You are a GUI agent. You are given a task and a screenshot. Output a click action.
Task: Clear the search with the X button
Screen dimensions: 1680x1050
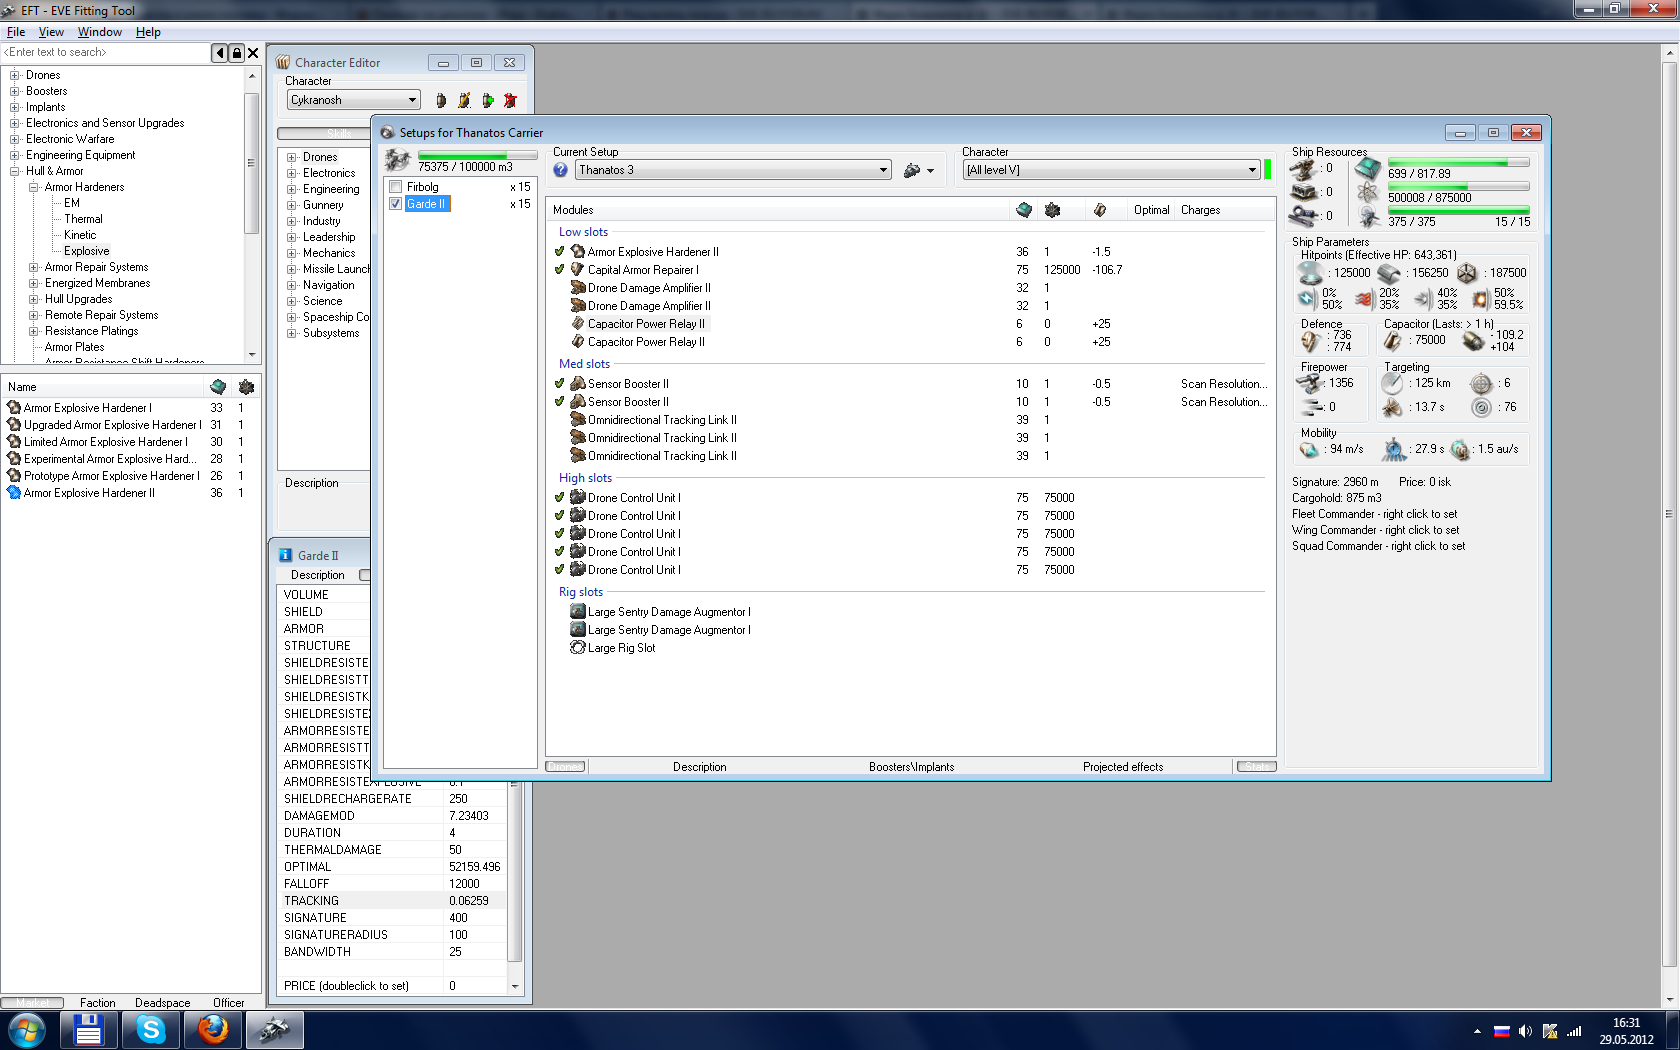click(x=253, y=53)
